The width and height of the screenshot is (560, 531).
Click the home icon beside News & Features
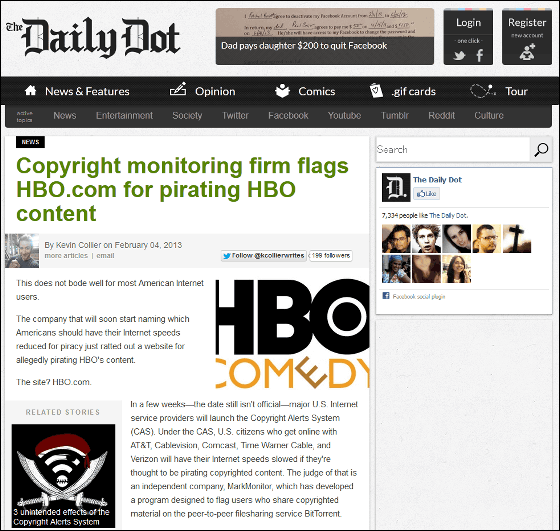point(30,91)
